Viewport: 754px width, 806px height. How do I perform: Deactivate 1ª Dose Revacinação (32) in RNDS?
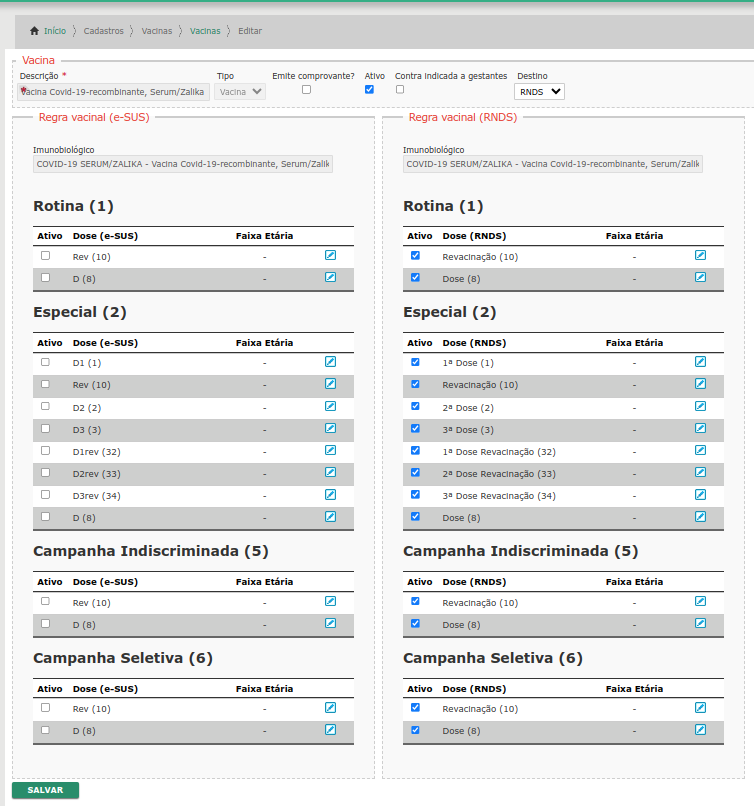[415, 450]
